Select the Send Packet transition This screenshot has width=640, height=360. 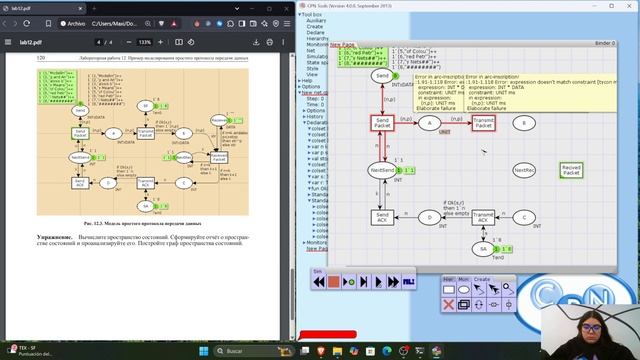pos(382,123)
